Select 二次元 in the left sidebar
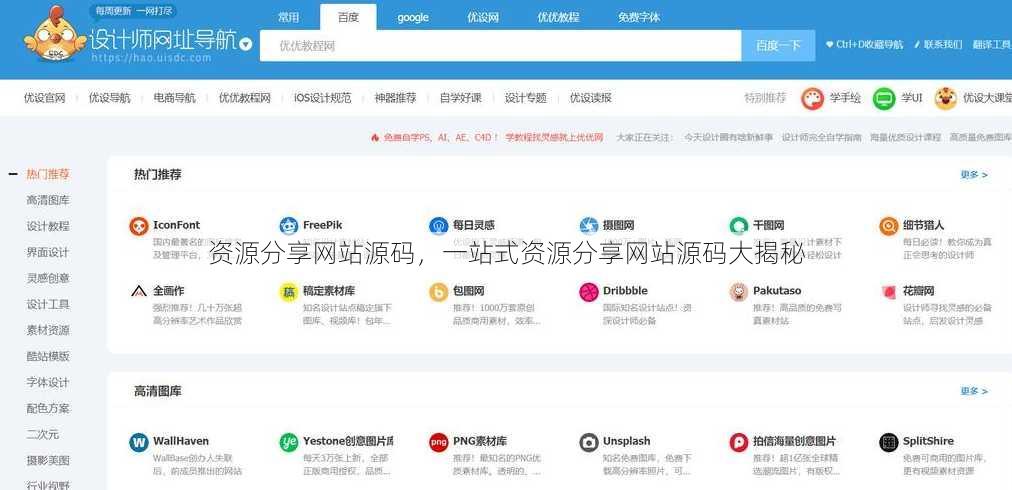The image size is (1012, 490). coord(43,434)
